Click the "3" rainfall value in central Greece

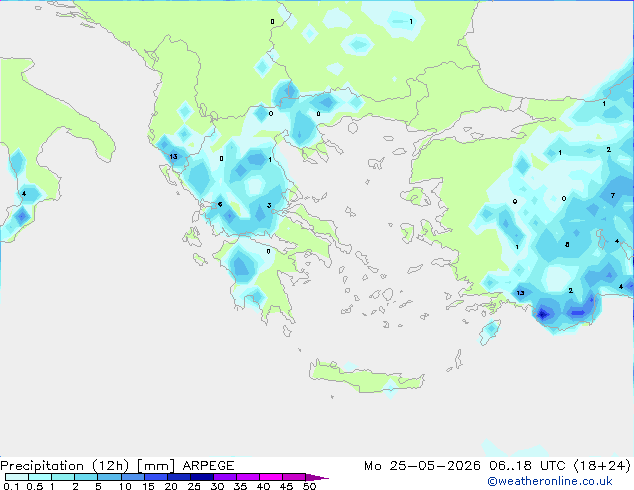[x=269, y=206]
